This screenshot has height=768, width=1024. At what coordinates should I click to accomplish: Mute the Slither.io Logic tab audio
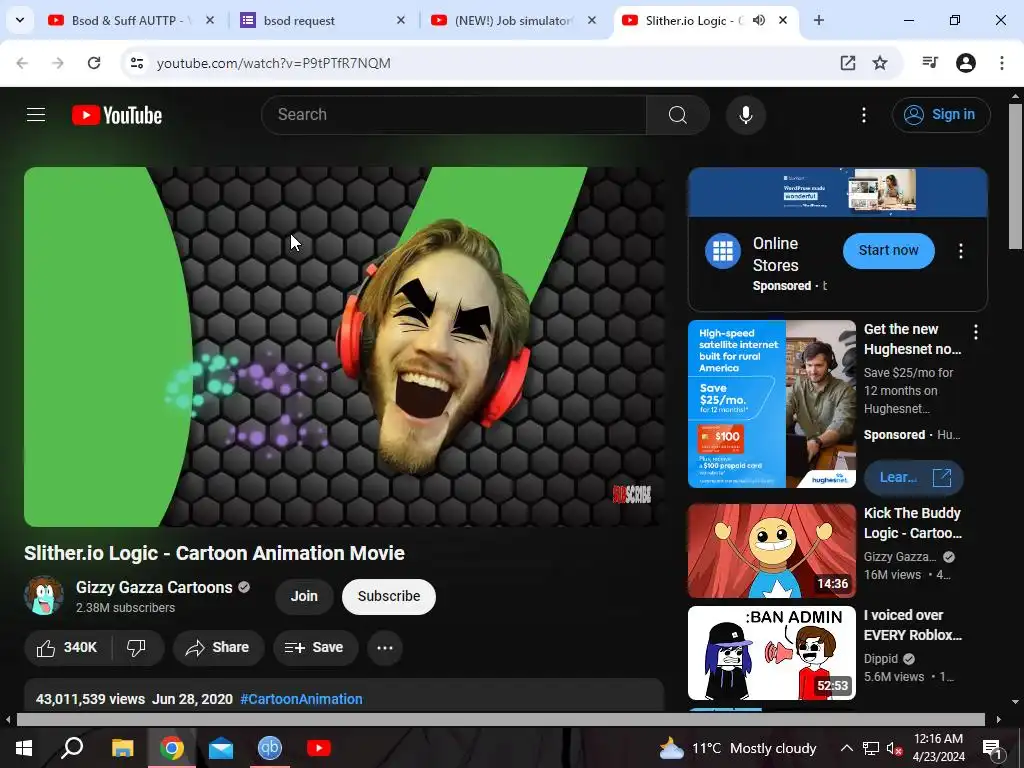coord(758,20)
